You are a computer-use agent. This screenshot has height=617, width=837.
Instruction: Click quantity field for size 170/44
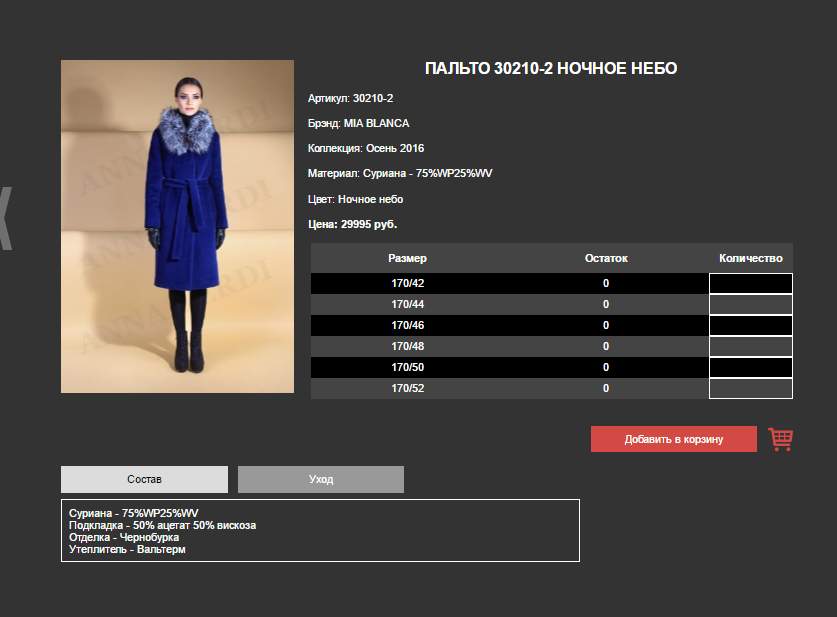pos(751,304)
